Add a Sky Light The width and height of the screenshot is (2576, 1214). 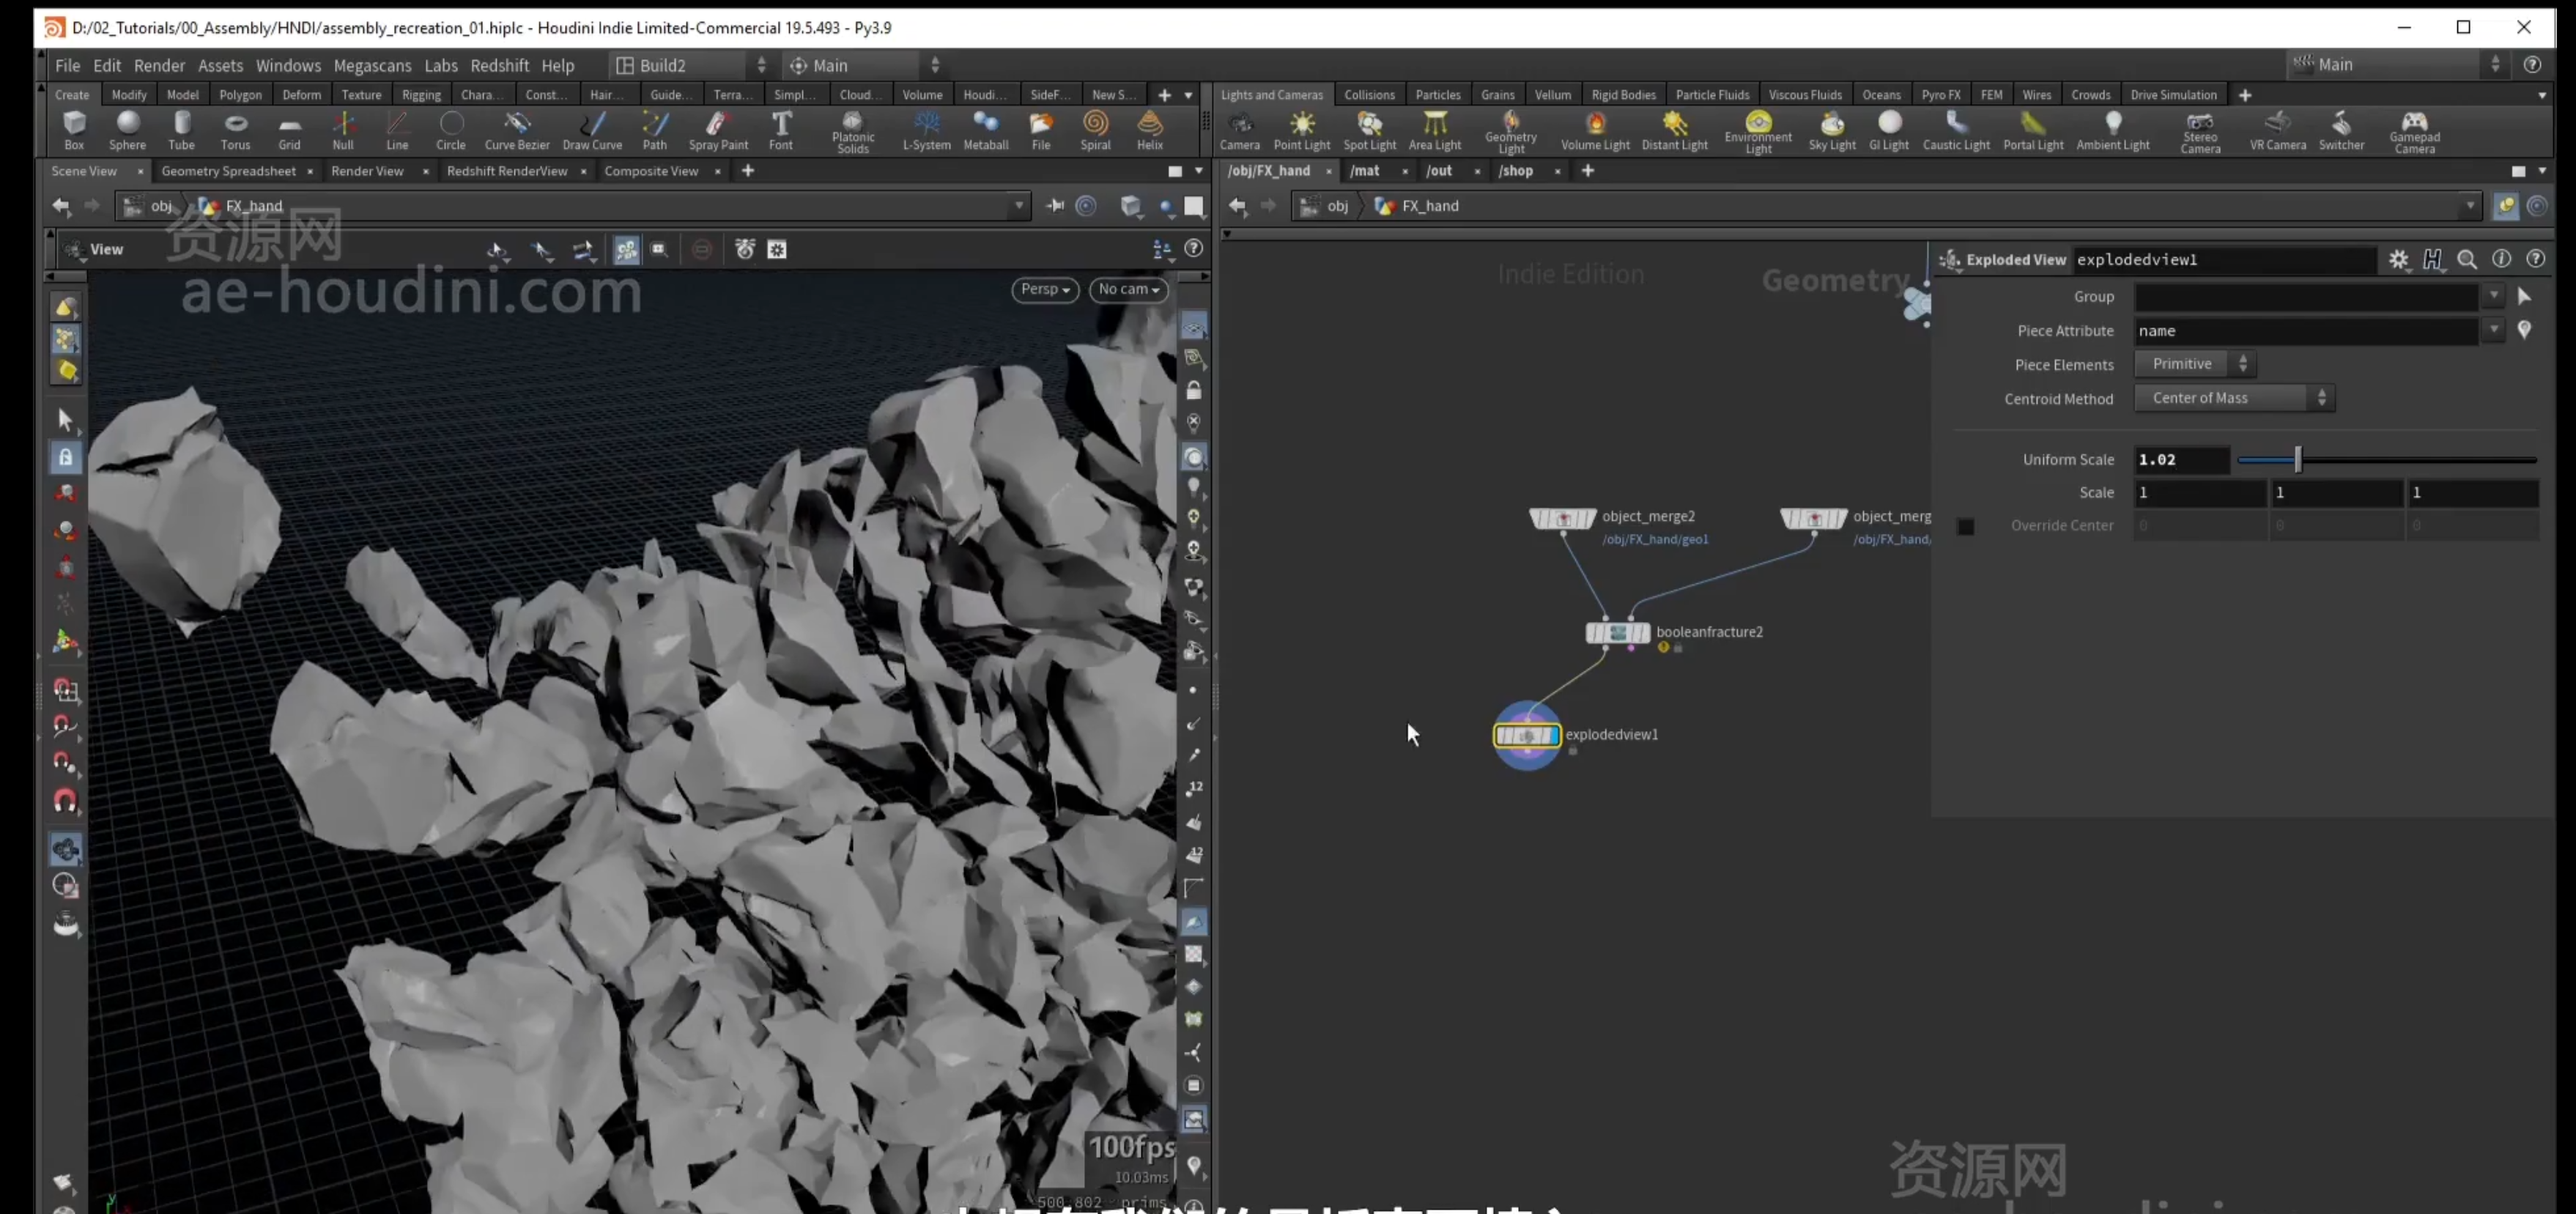point(1831,130)
